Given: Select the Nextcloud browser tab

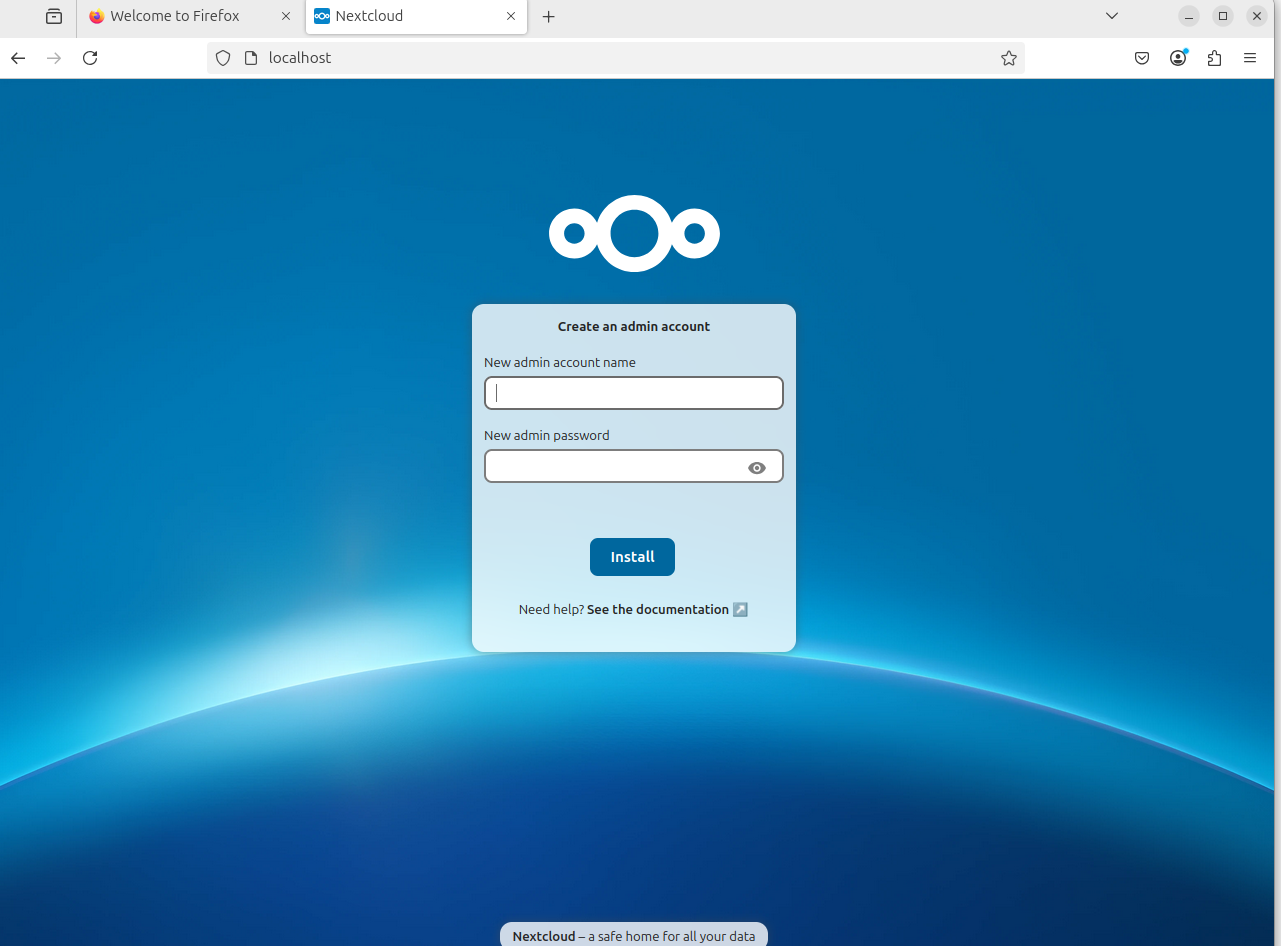Looking at the screenshot, I should 416,17.
